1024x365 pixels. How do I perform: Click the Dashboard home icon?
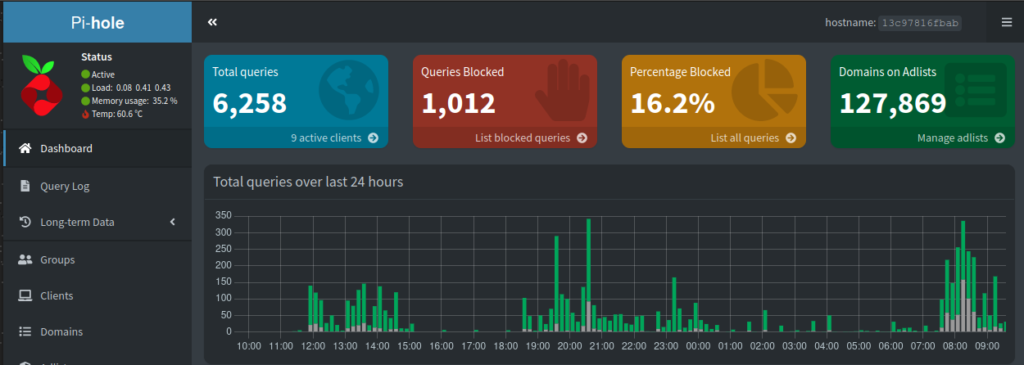[25, 148]
